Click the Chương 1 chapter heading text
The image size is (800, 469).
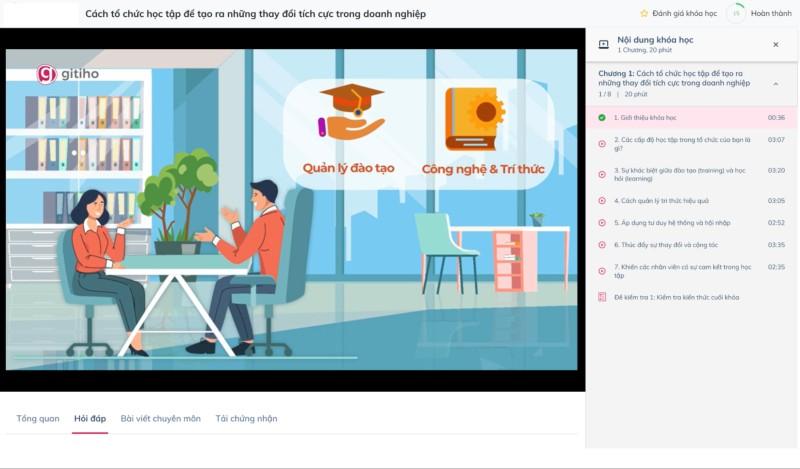click(x=674, y=78)
